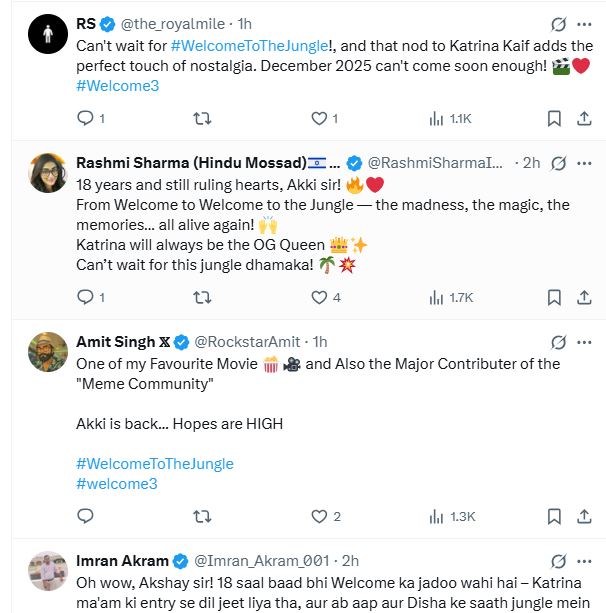Click Grok icon on Rashmi Sharma's tweet
This screenshot has height=613, width=606.
[559, 162]
